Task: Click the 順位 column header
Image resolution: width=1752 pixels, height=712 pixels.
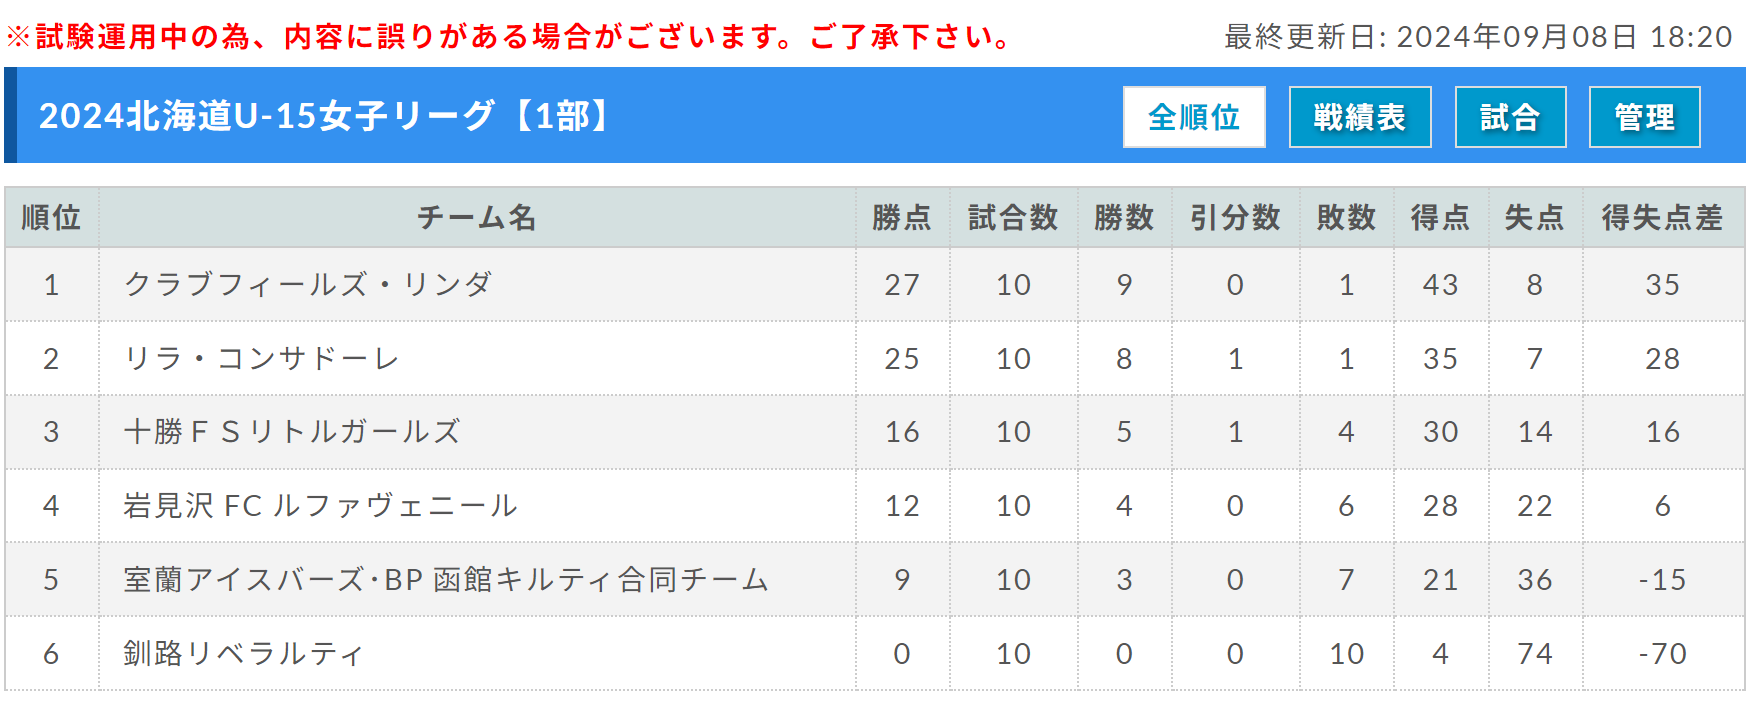Action: (52, 217)
